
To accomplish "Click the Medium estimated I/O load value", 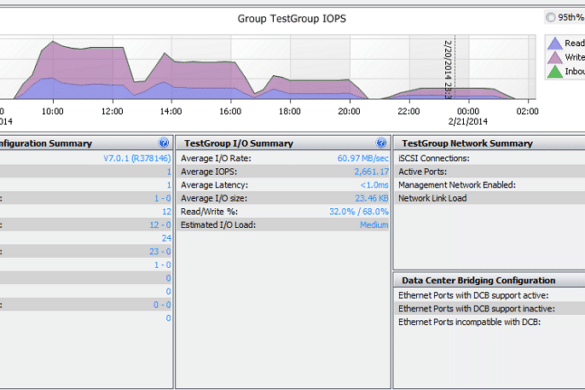I will (374, 225).
